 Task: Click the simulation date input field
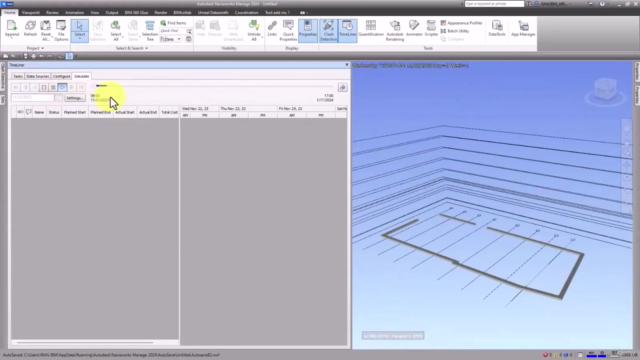[x=33, y=98]
